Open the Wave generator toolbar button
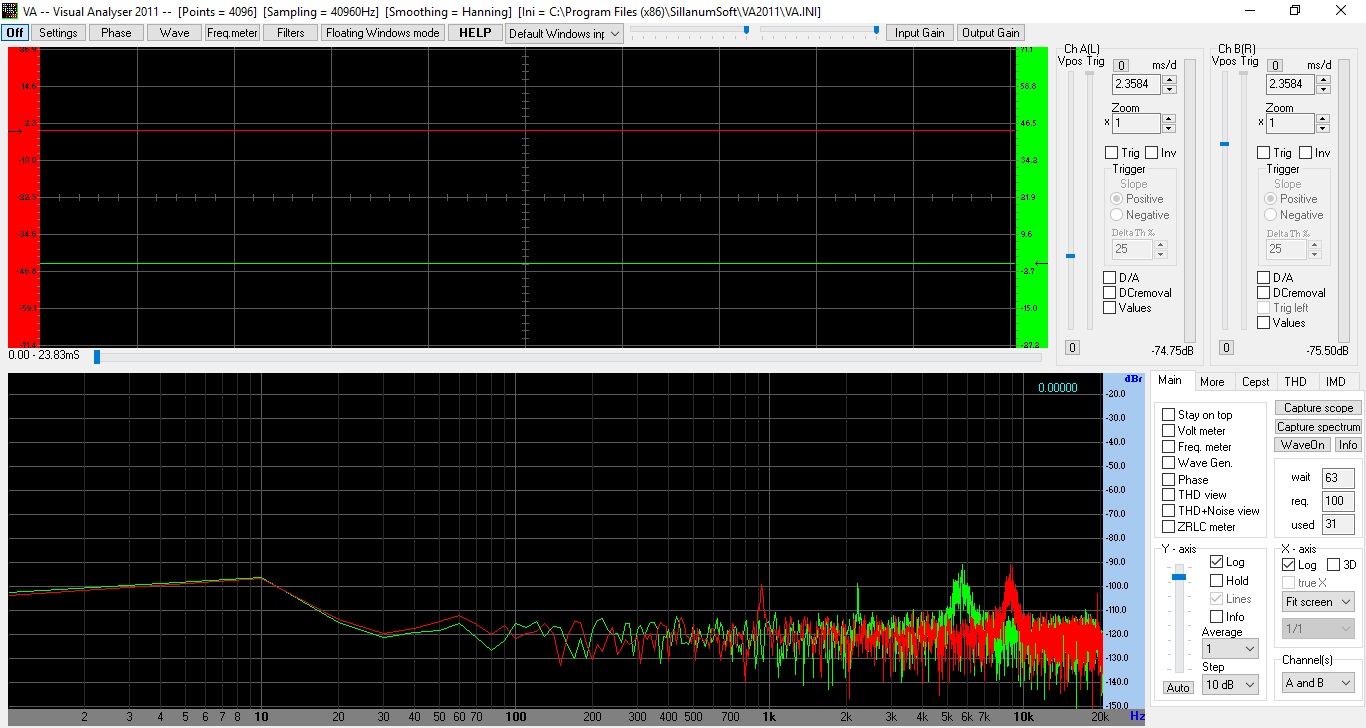The width and height of the screenshot is (1366, 728). tap(174, 33)
